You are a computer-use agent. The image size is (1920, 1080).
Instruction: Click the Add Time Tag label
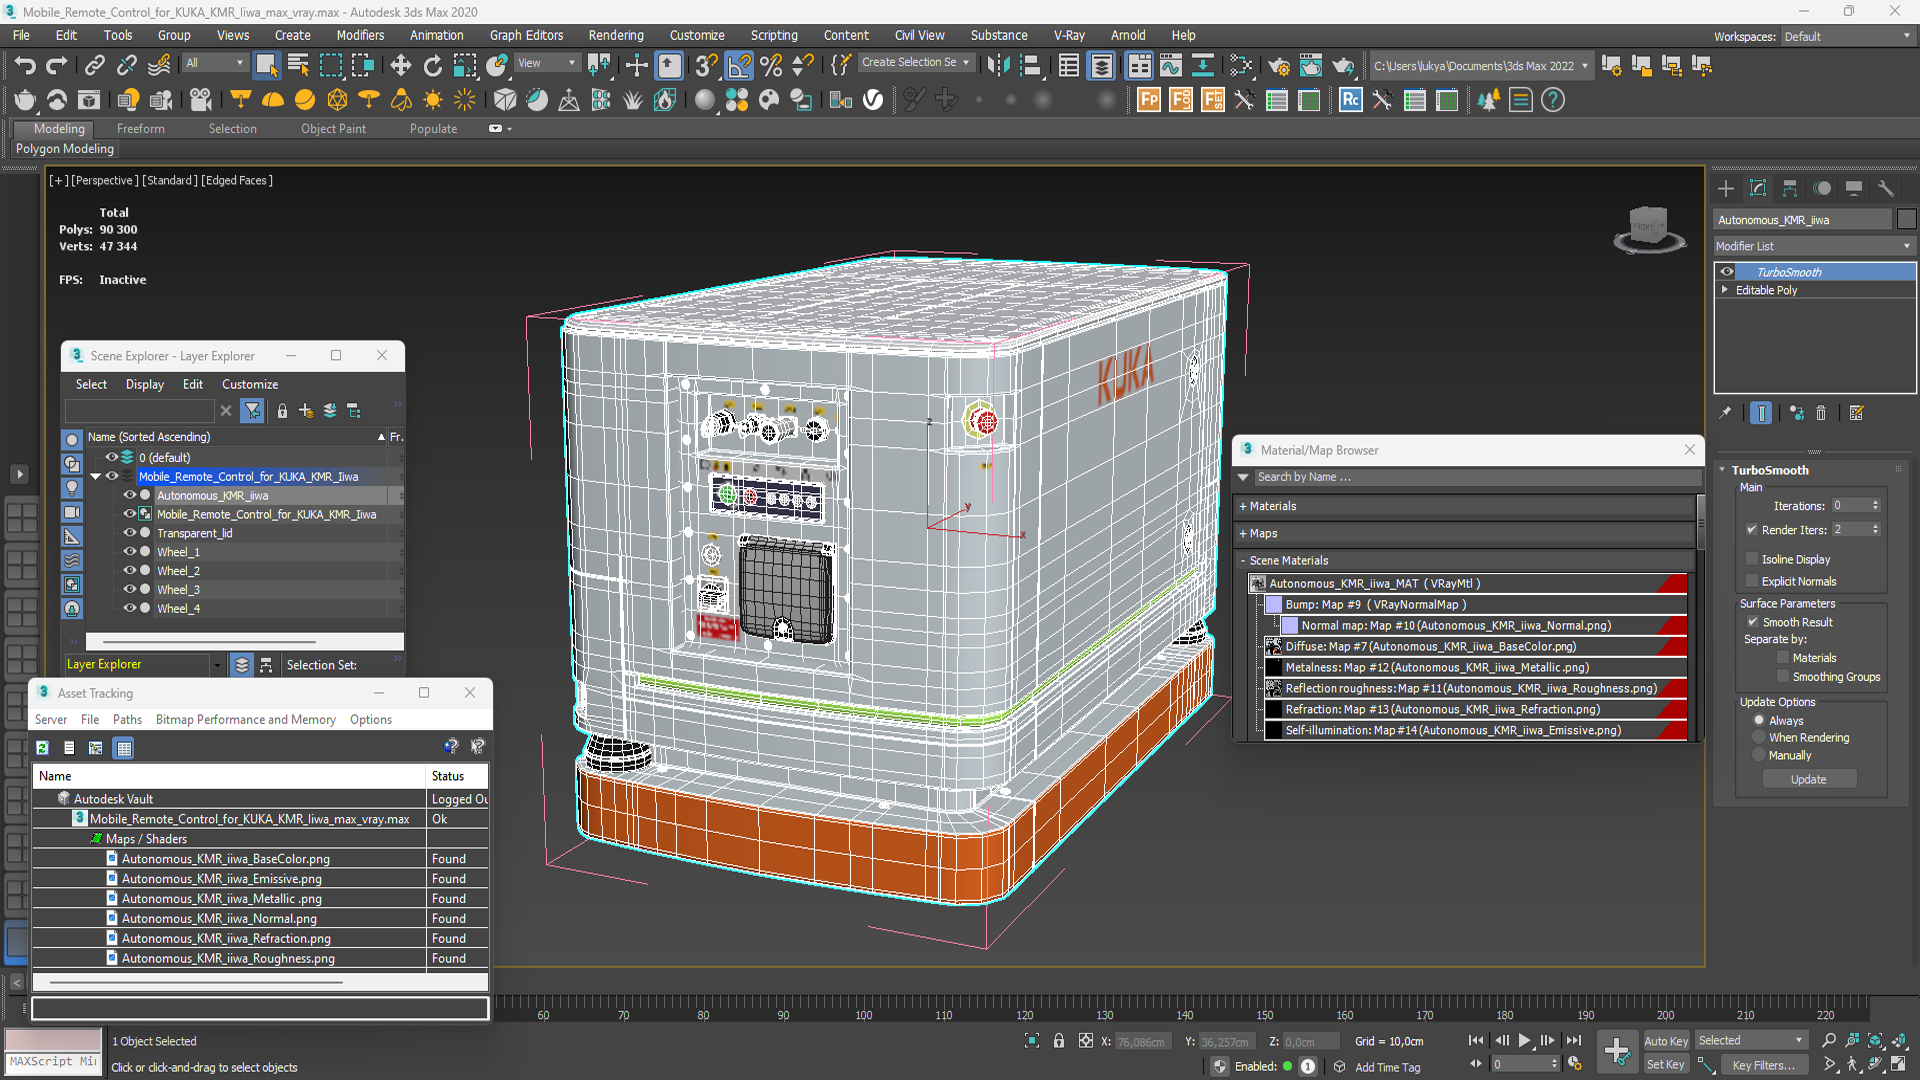tap(1388, 1068)
